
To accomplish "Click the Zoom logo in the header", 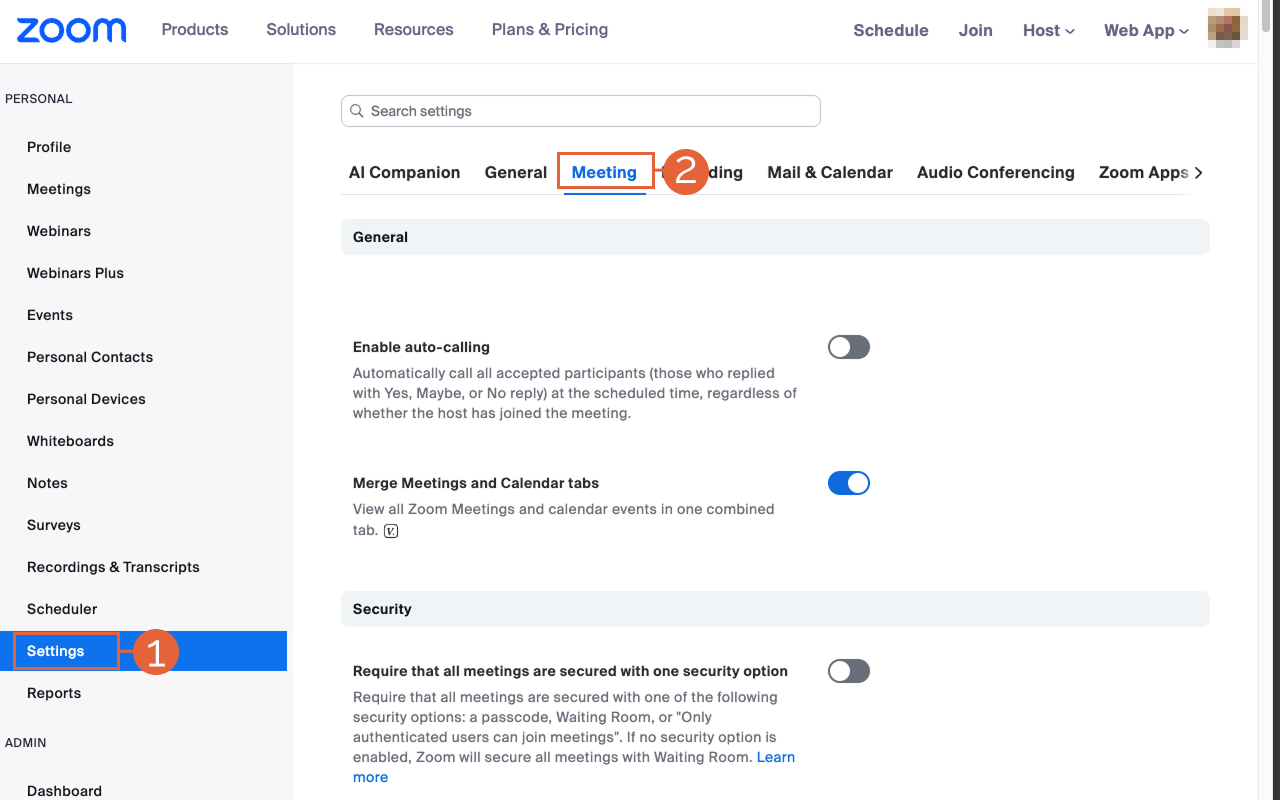I will point(70,30).
